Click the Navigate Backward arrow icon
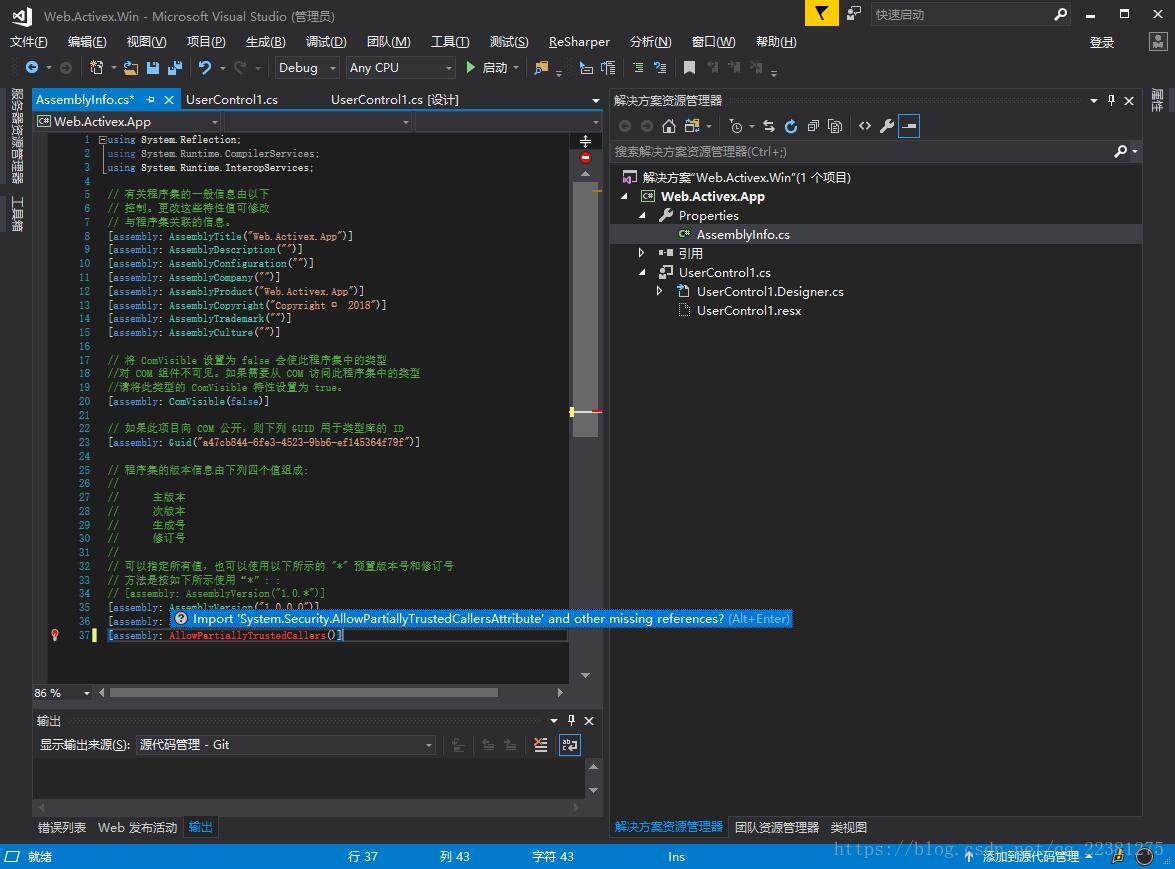This screenshot has height=869, width=1175. 31,67
